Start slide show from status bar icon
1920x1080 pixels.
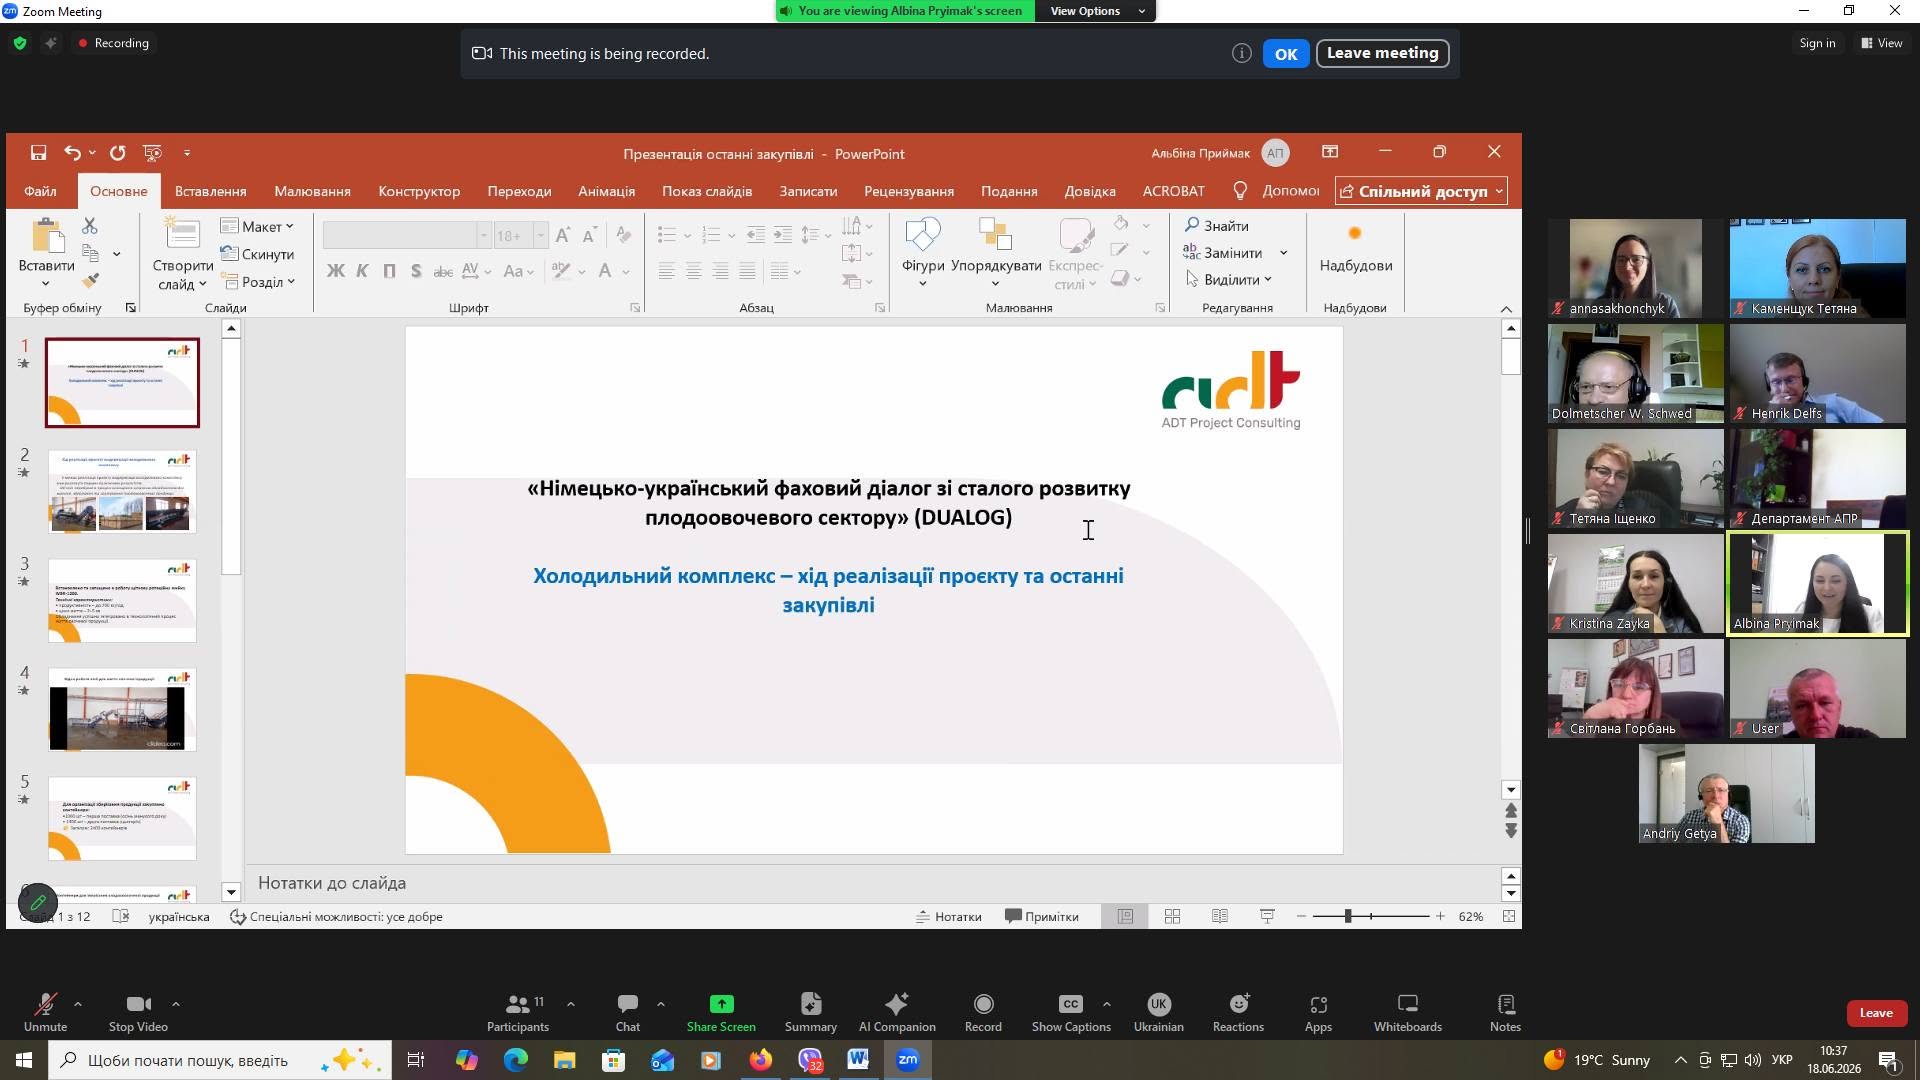tap(1267, 916)
